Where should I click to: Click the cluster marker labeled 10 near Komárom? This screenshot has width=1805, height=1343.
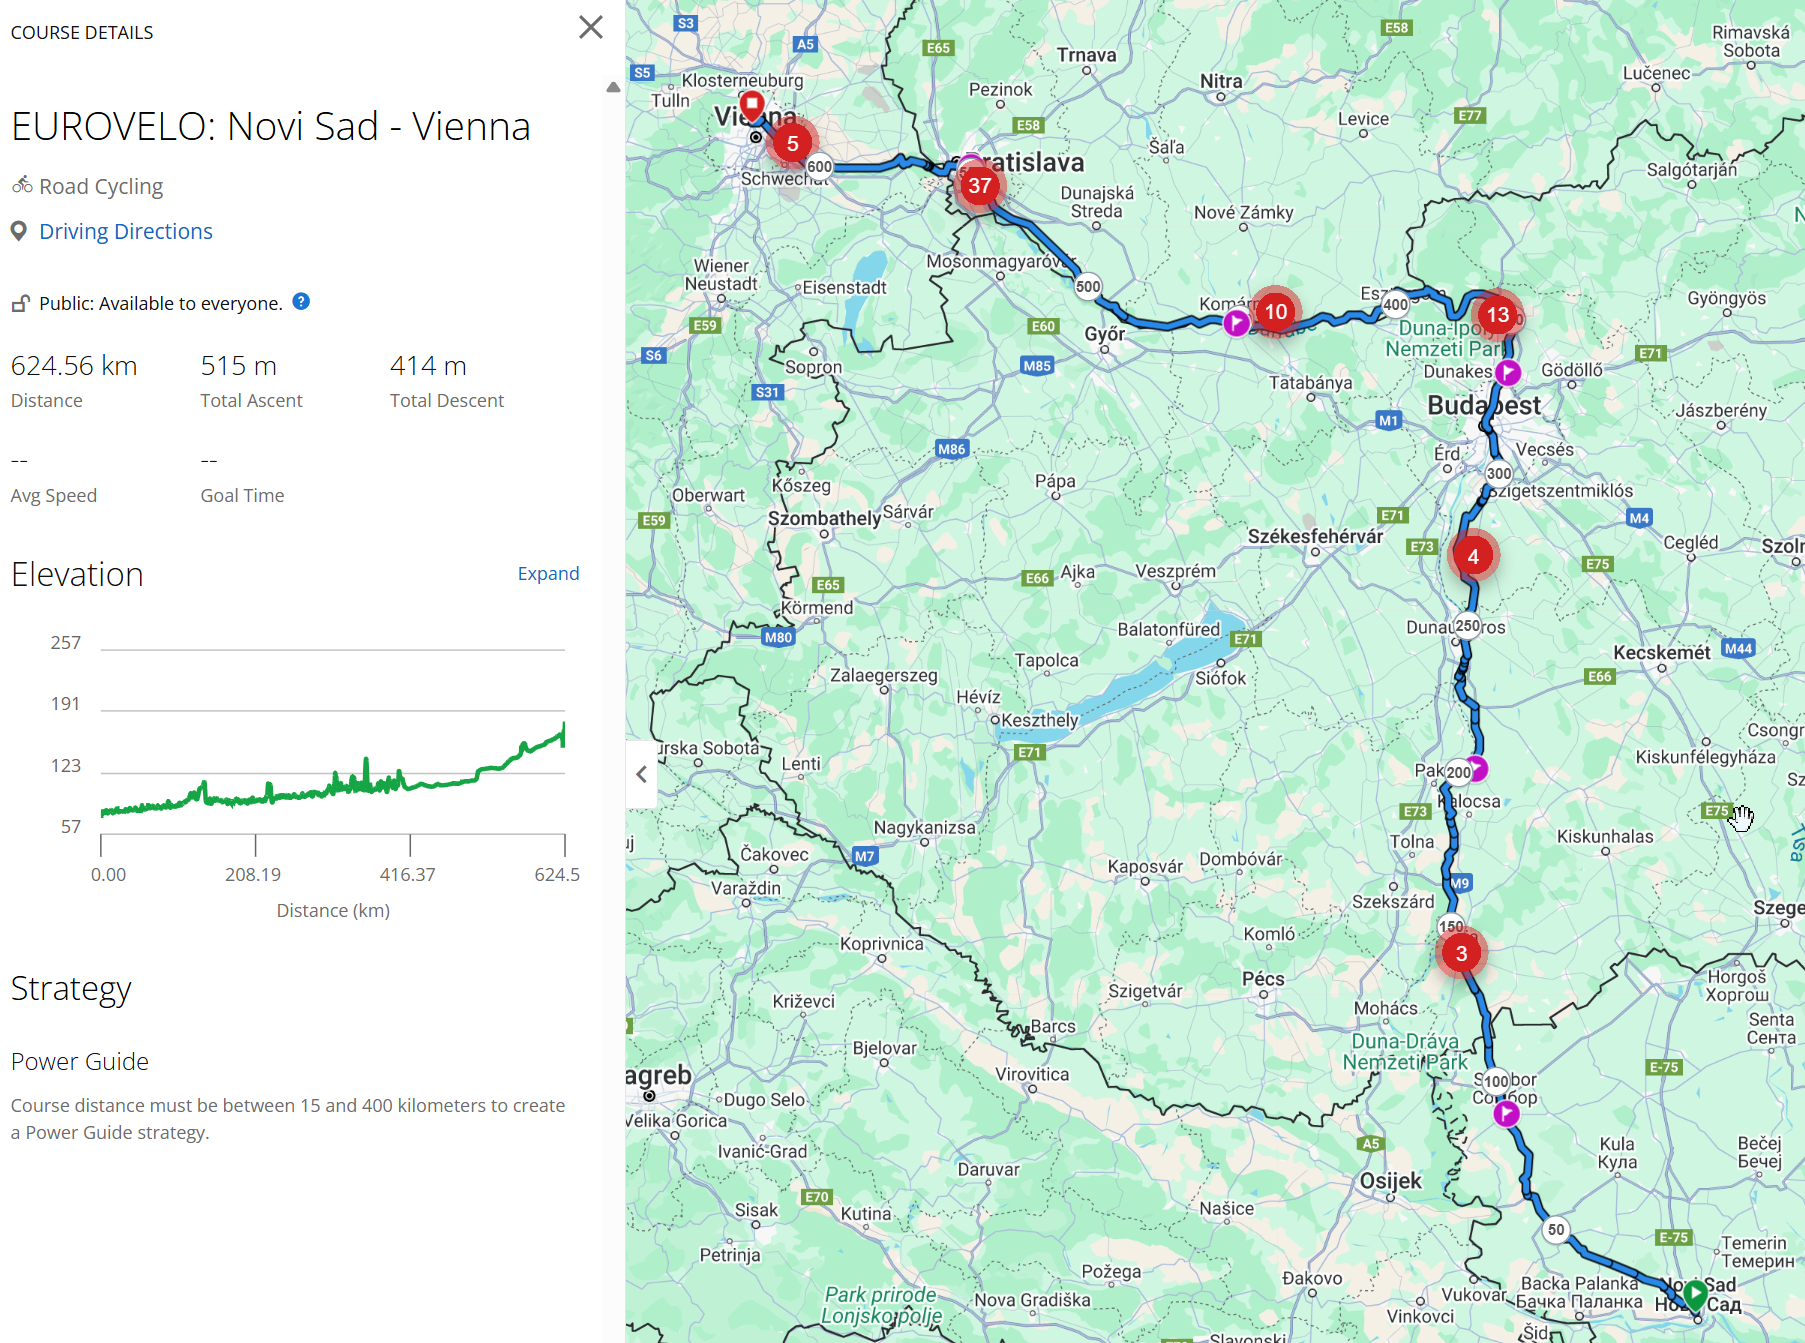pyautogui.click(x=1275, y=312)
